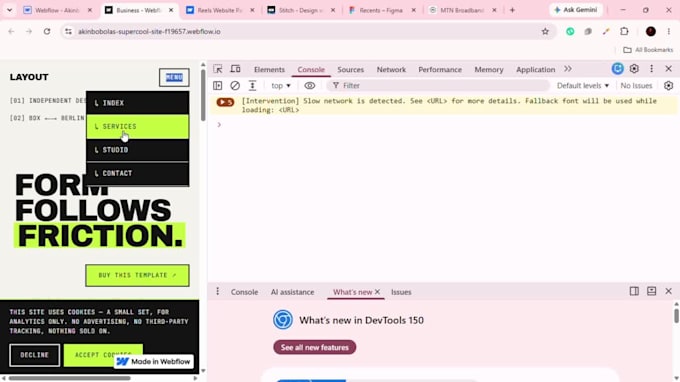Go forward in browser history
The width and height of the screenshot is (680, 382).
point(29,31)
